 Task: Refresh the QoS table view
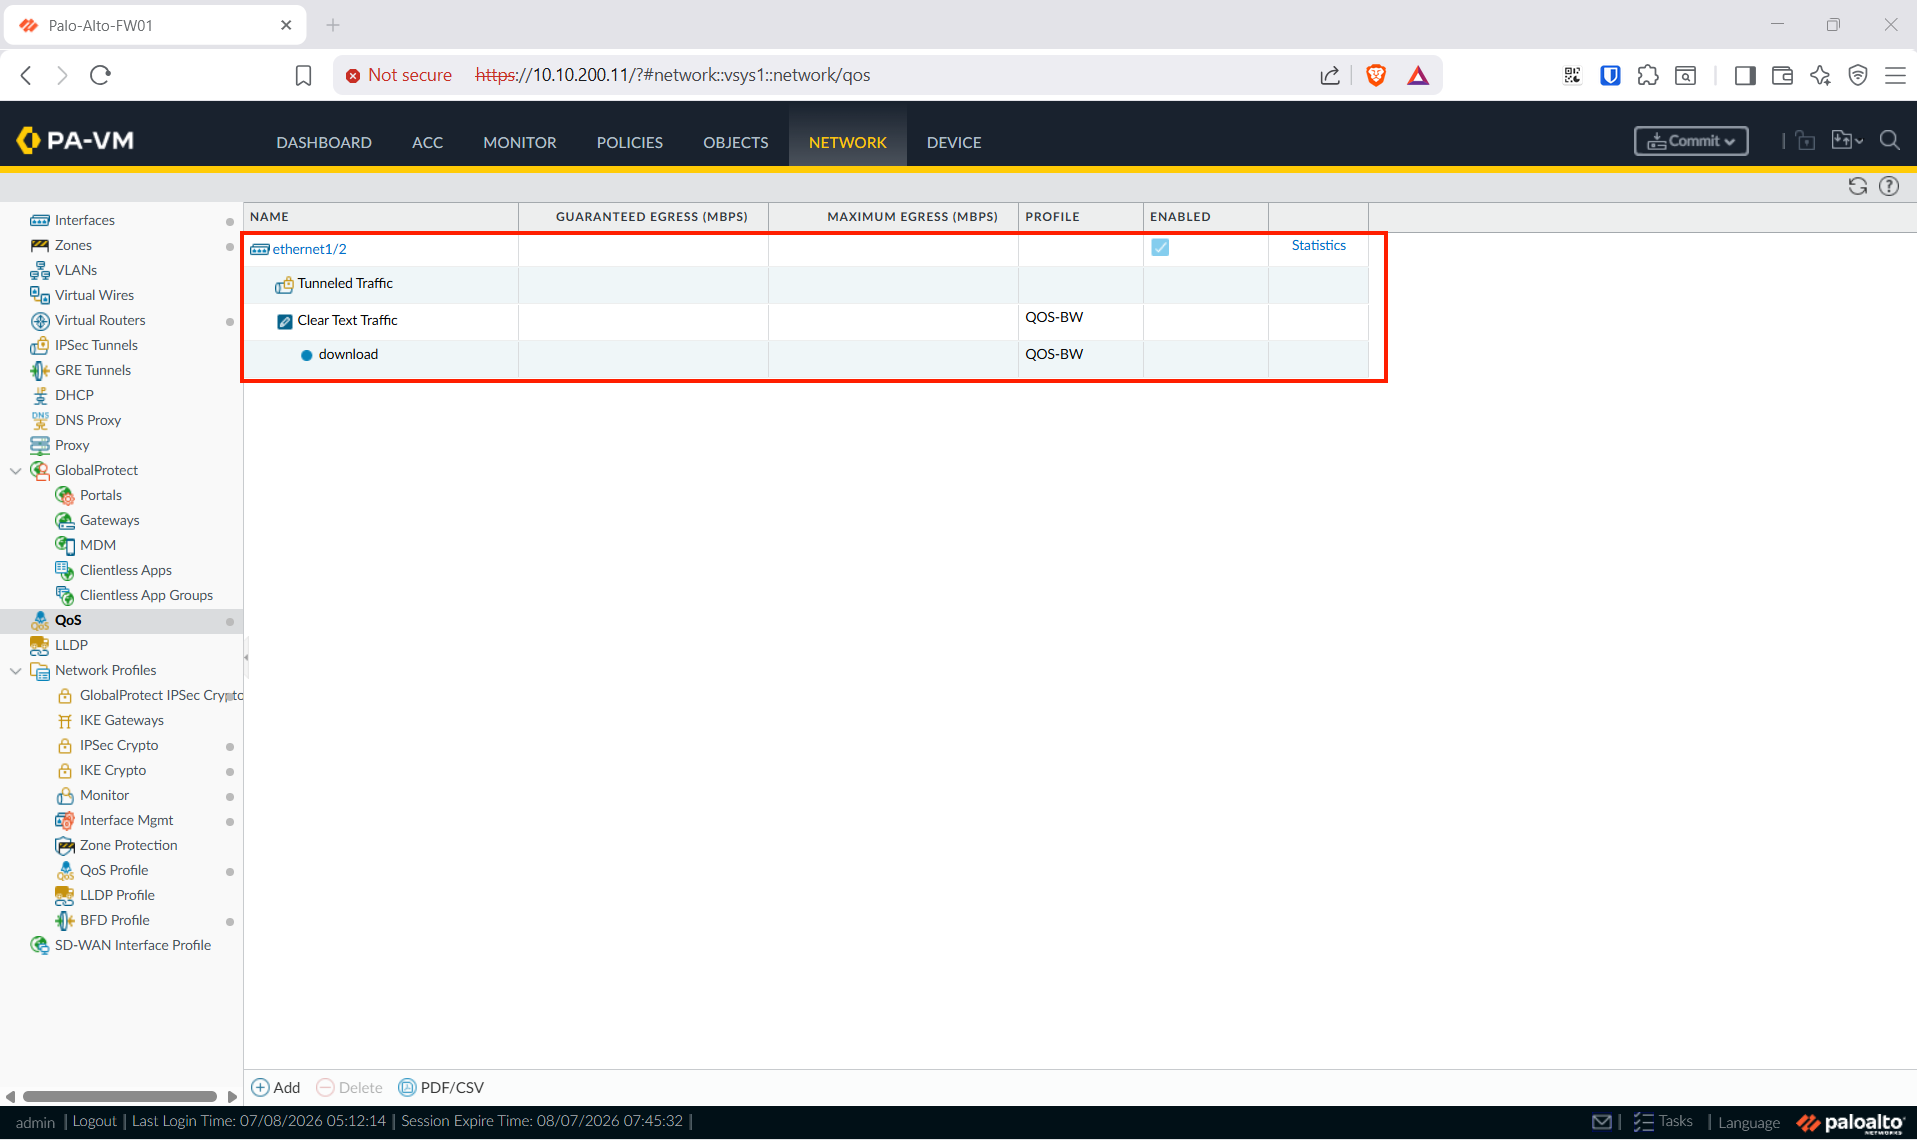click(x=1858, y=186)
